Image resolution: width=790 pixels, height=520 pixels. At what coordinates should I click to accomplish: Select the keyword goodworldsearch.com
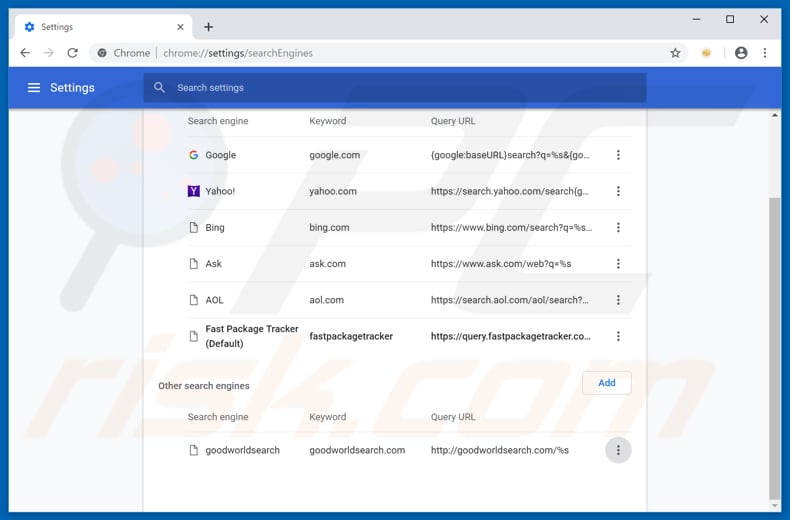coord(357,450)
